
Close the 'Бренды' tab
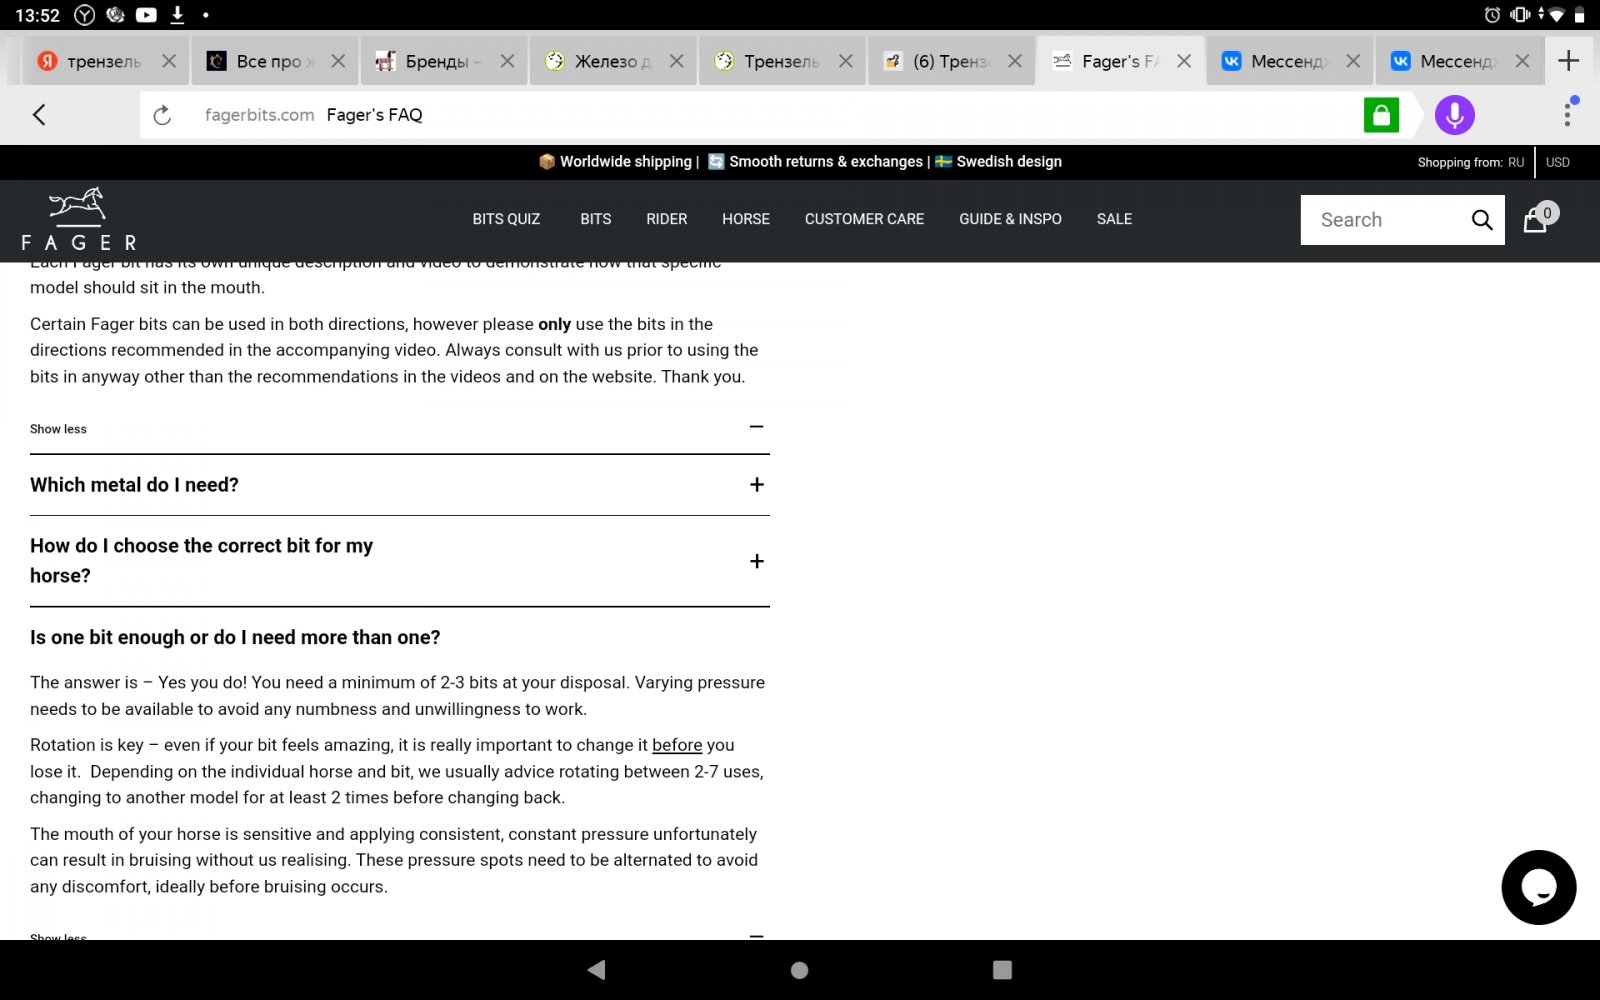(x=507, y=61)
